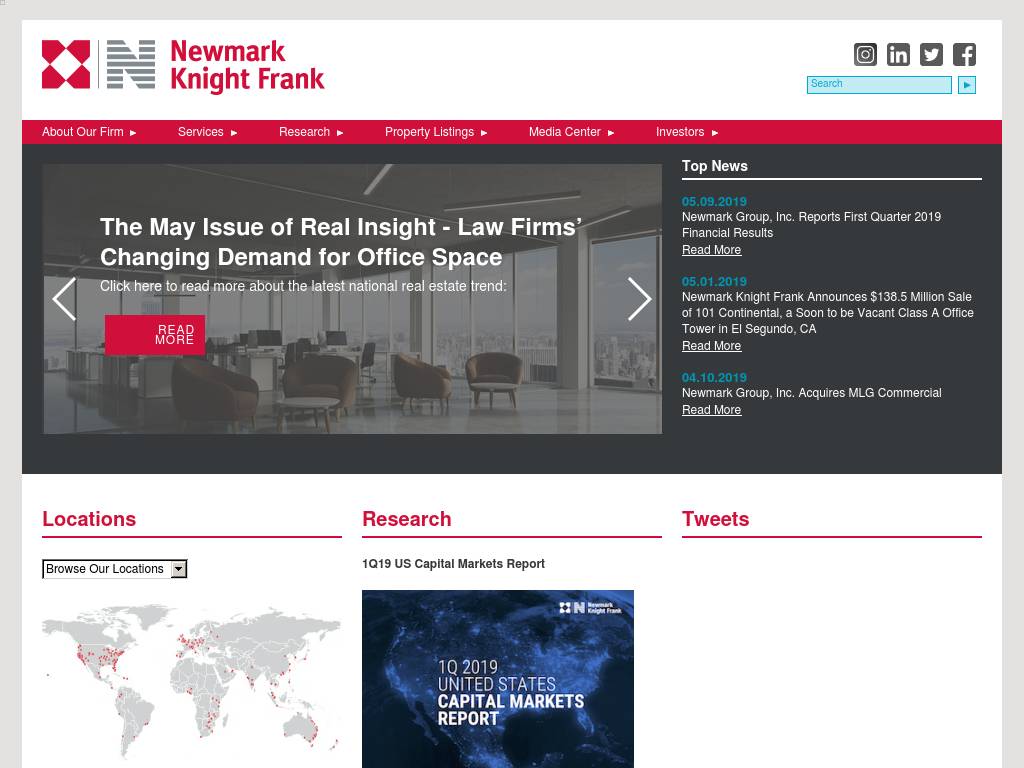Click the red Read More button

click(155, 335)
